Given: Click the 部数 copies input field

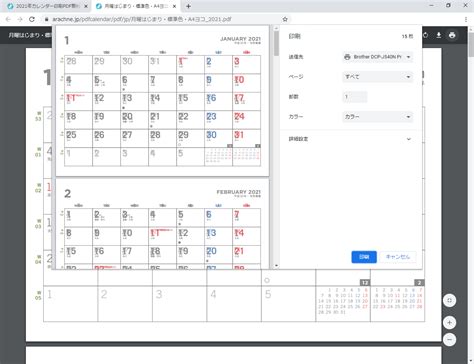Looking at the screenshot, I should [x=355, y=97].
